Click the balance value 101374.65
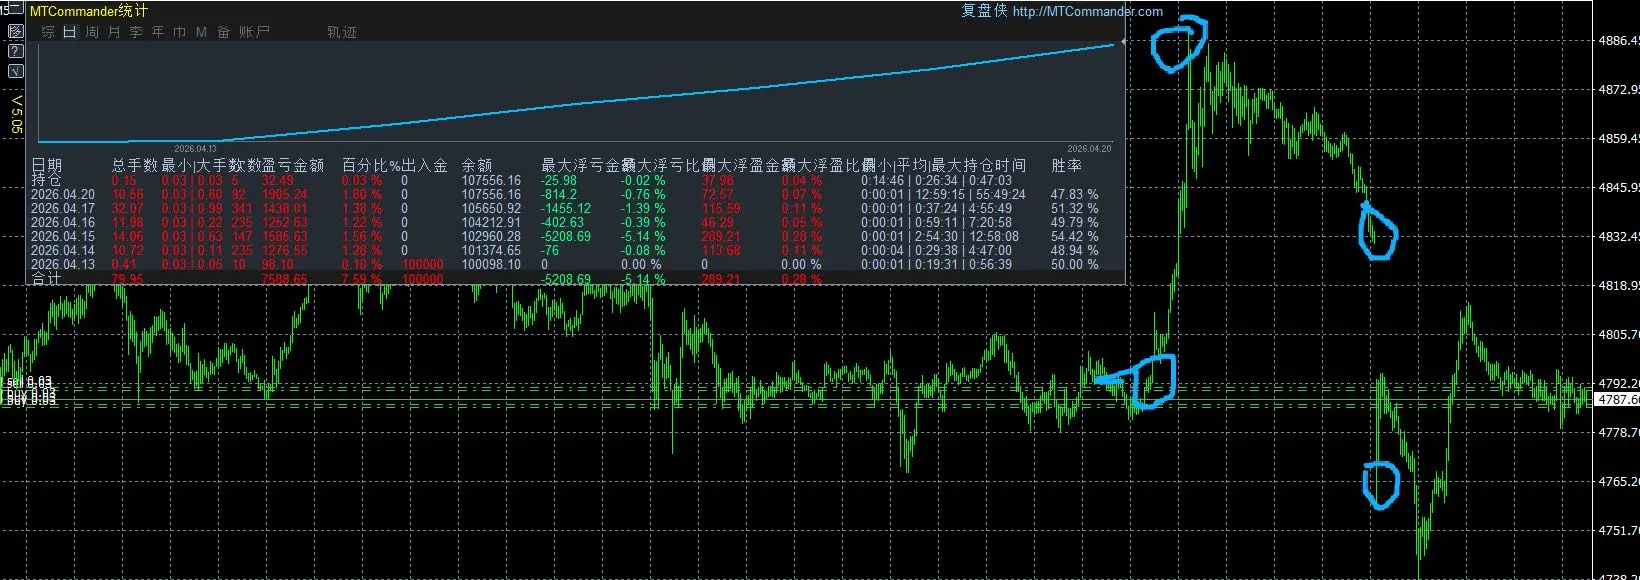 pyautogui.click(x=491, y=251)
